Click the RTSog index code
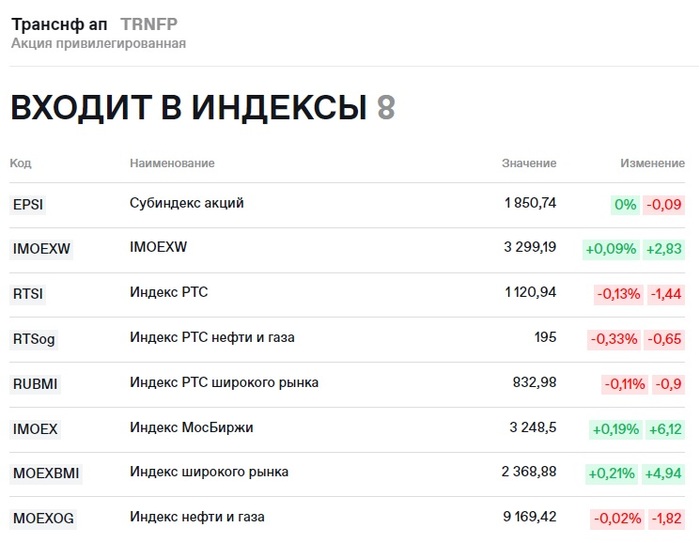Viewport: 700px width, 543px height. click(34, 339)
